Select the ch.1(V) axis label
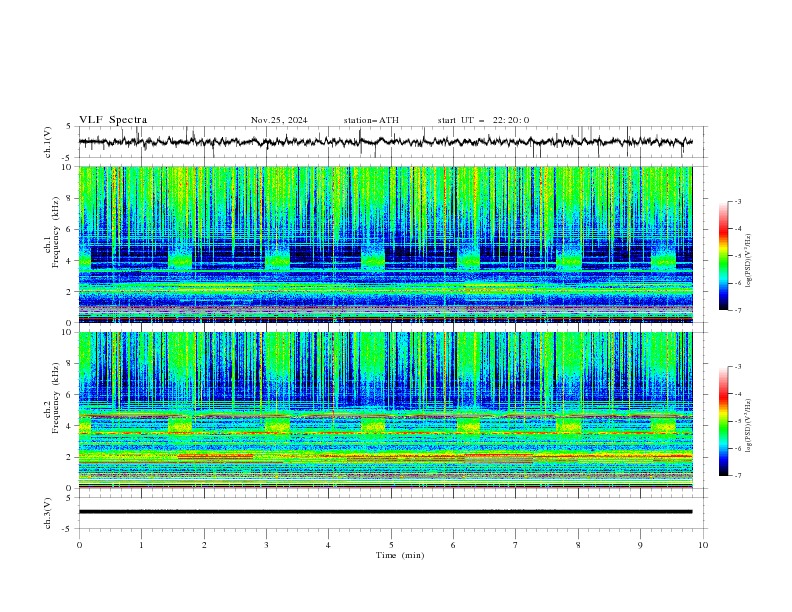The width and height of the screenshot is (792, 612). [x=48, y=142]
